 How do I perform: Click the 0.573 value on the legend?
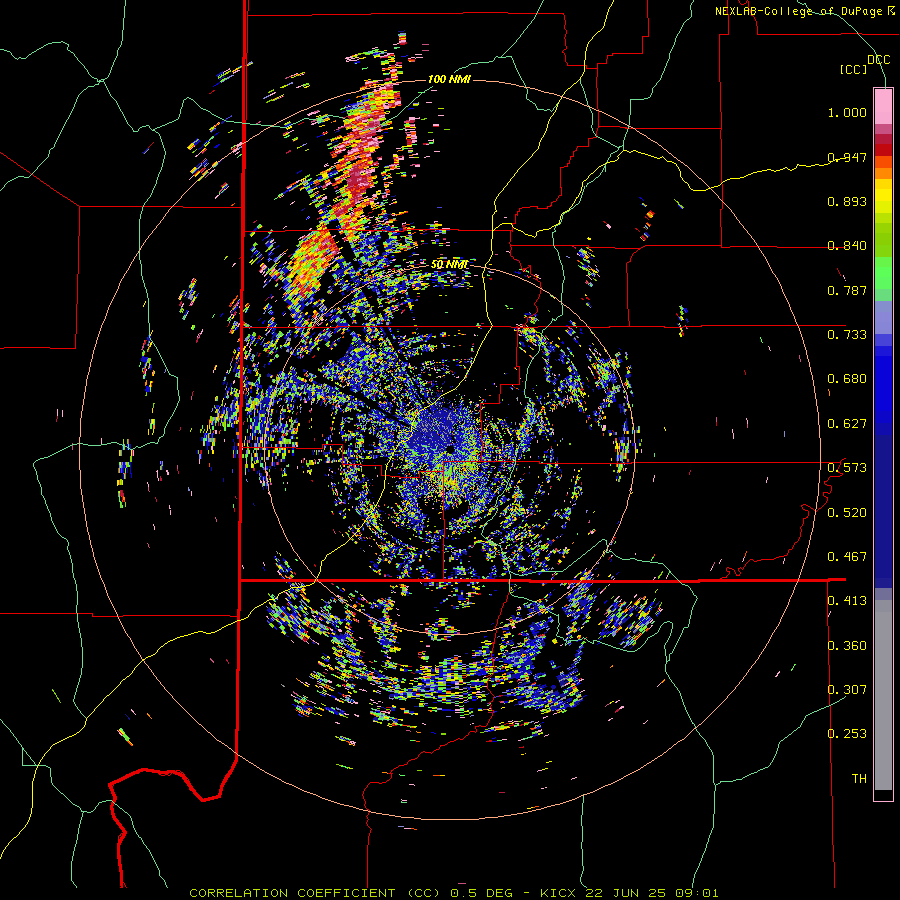(847, 468)
